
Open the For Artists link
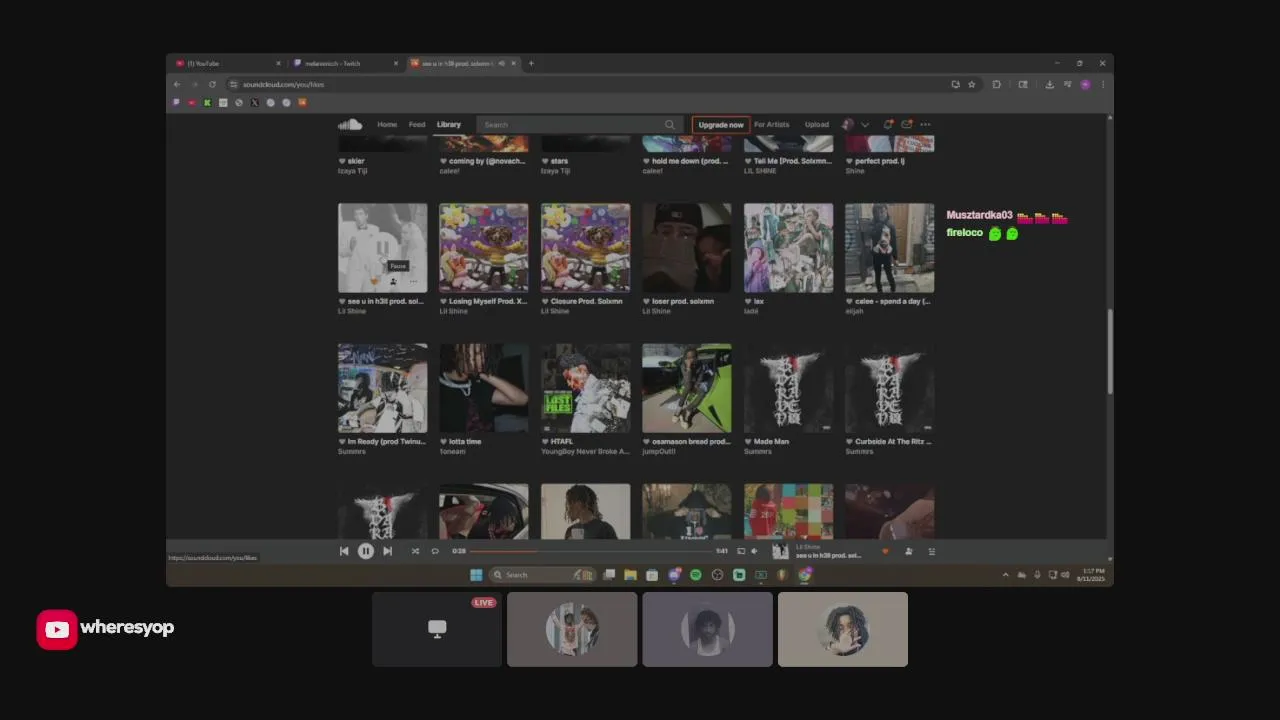(772, 125)
